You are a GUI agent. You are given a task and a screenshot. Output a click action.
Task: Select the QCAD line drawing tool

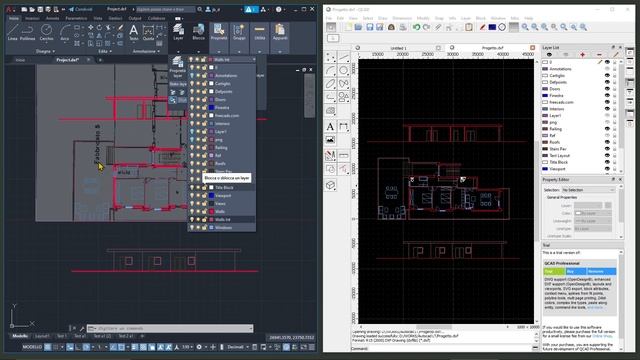tap(343, 58)
